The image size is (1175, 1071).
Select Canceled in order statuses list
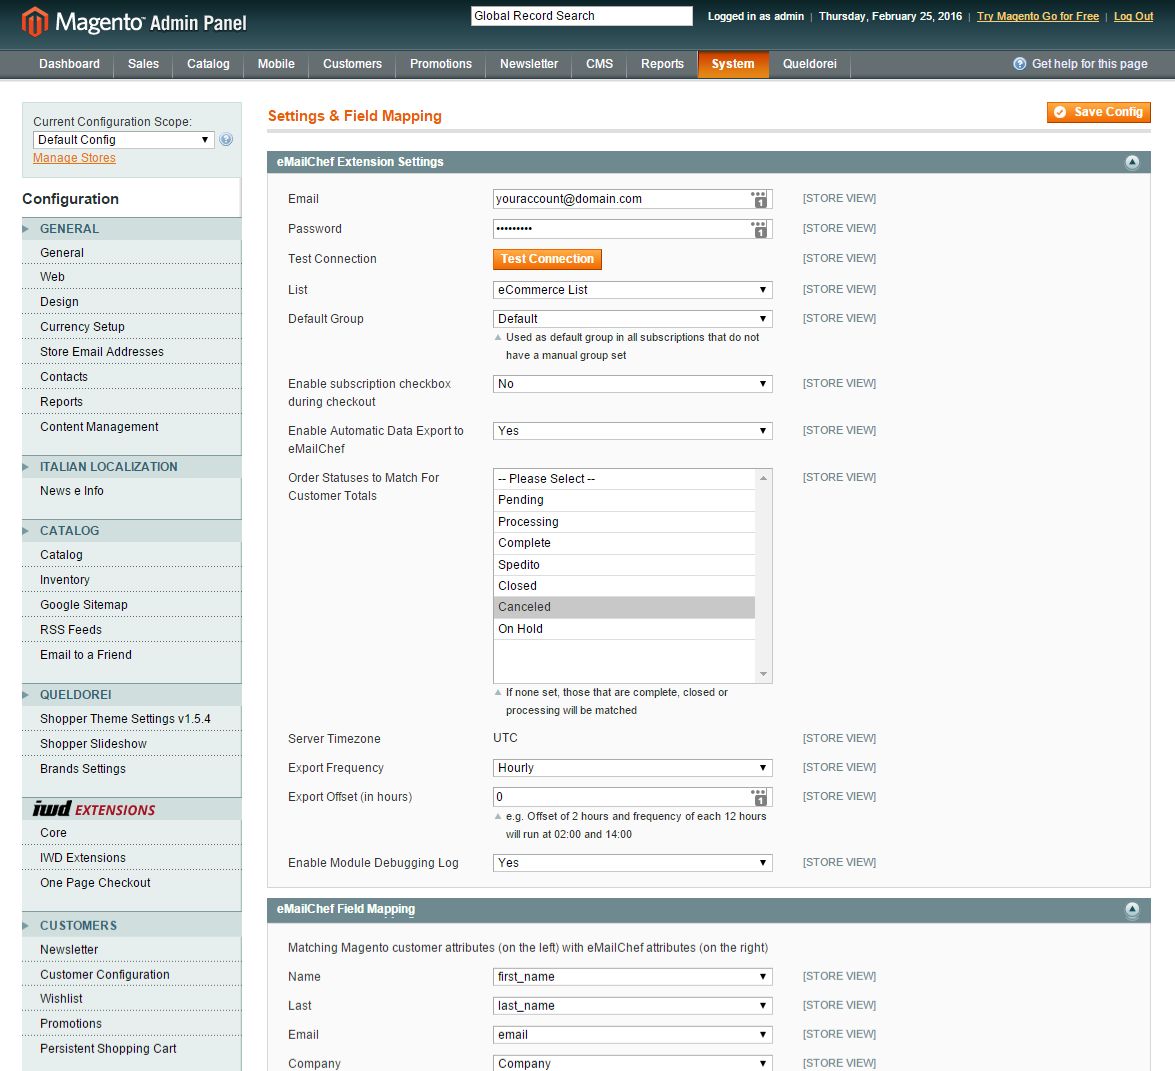(624, 608)
